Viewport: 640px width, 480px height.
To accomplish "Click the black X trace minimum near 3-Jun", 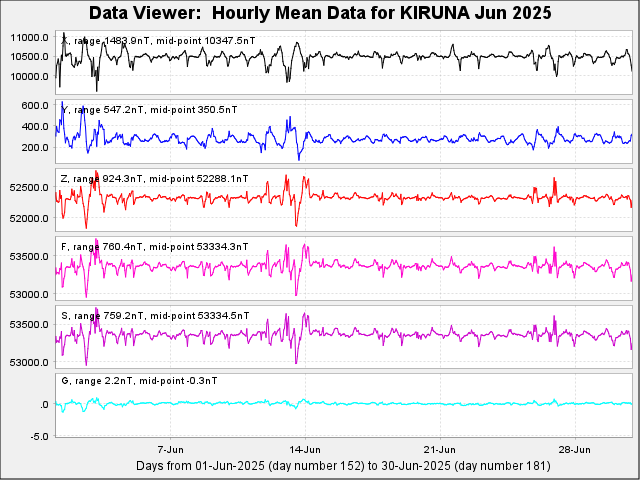I will [97, 90].
